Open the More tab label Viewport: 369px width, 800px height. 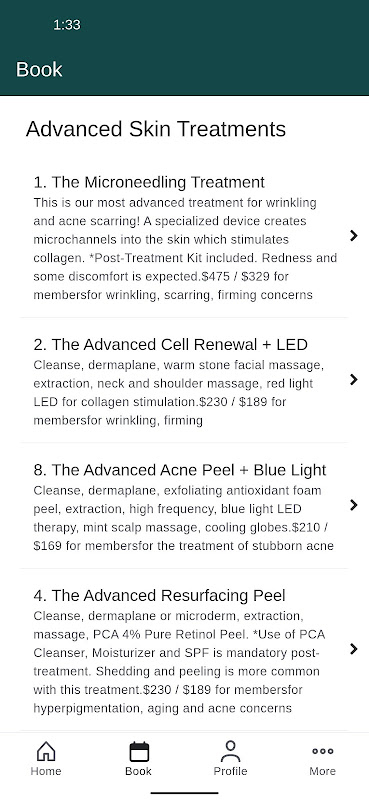click(323, 771)
